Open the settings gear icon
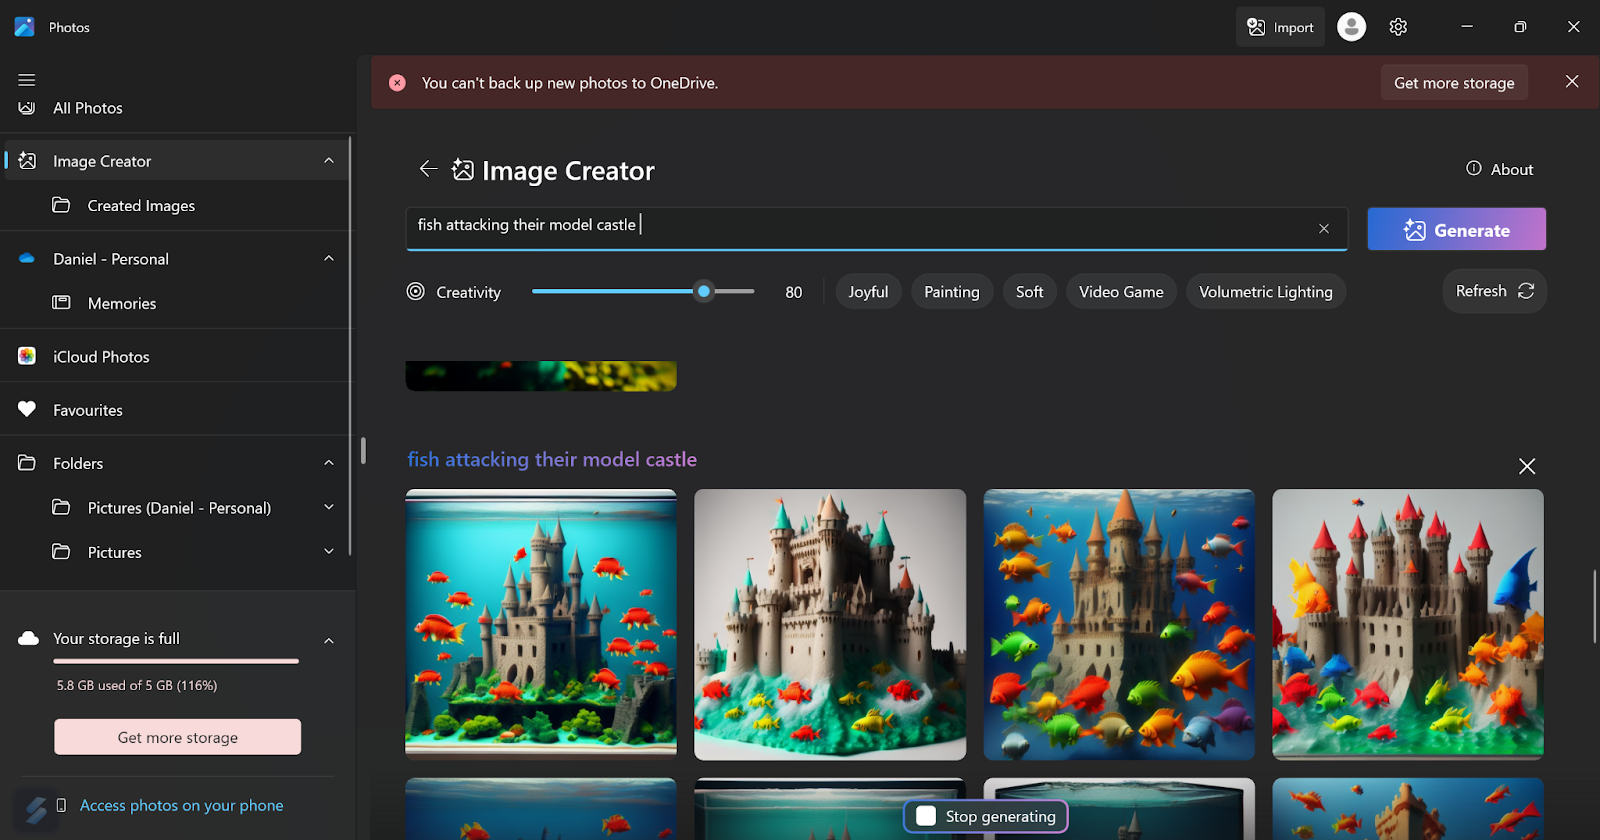Viewport: 1600px width, 840px height. pyautogui.click(x=1398, y=27)
